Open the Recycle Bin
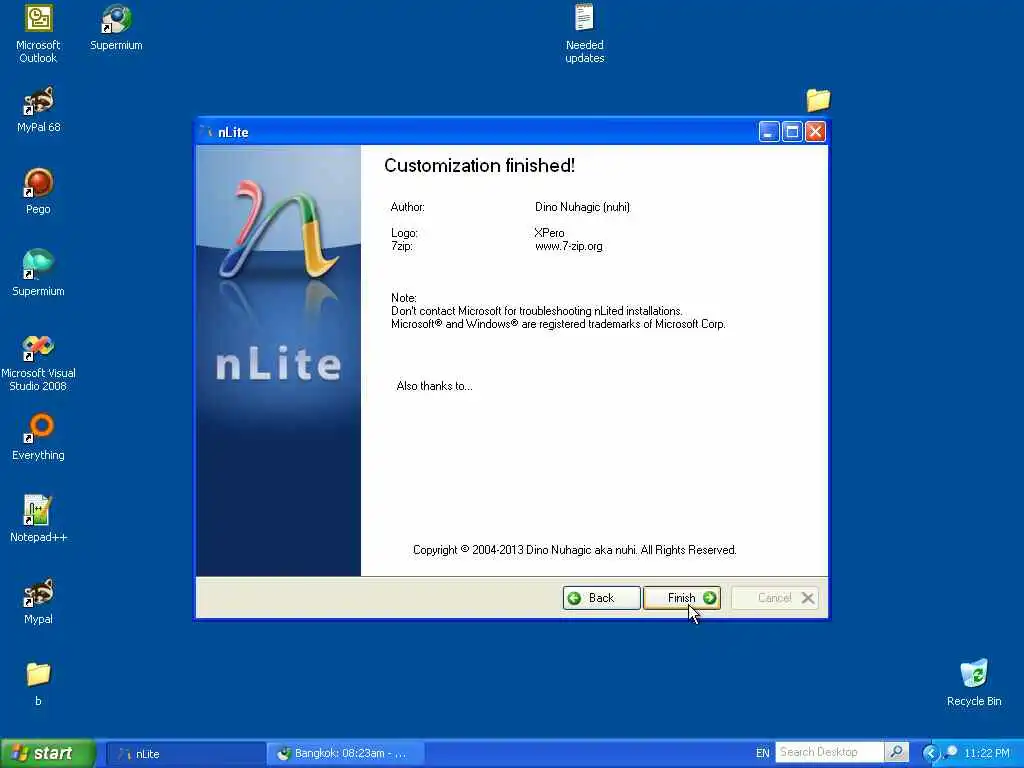1024x768 pixels. click(x=974, y=683)
